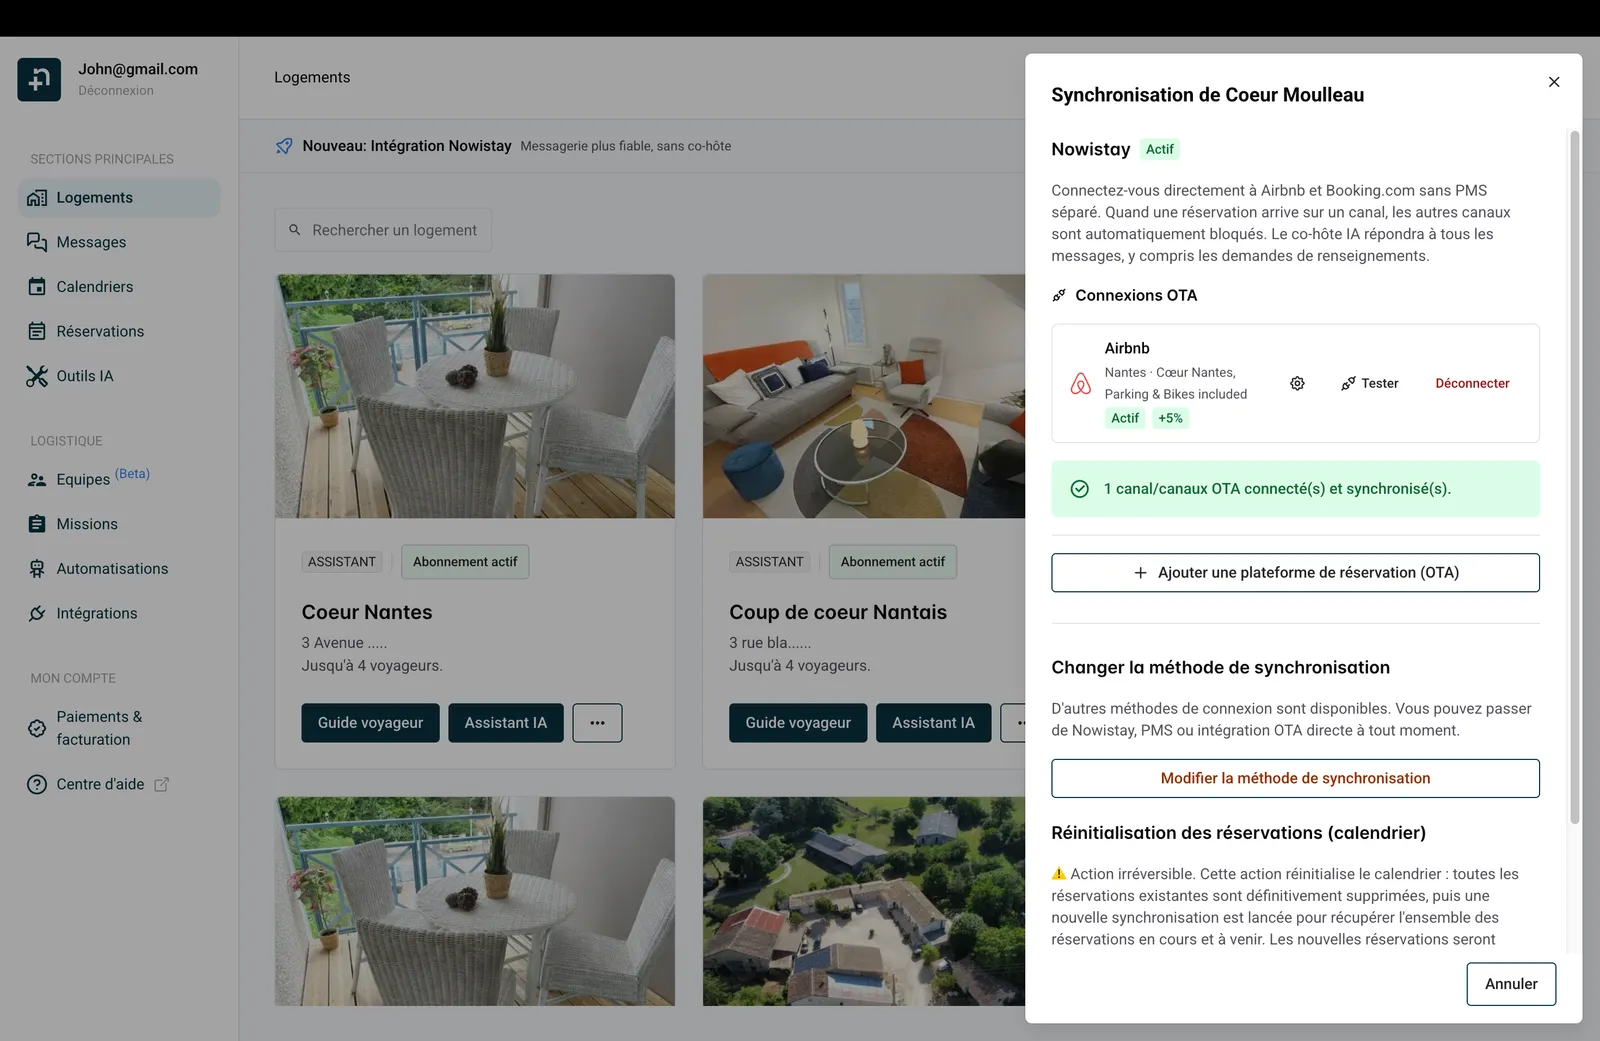This screenshot has height=1041, width=1600.
Task: Click the Equipes people icon
Action: click(x=37, y=480)
